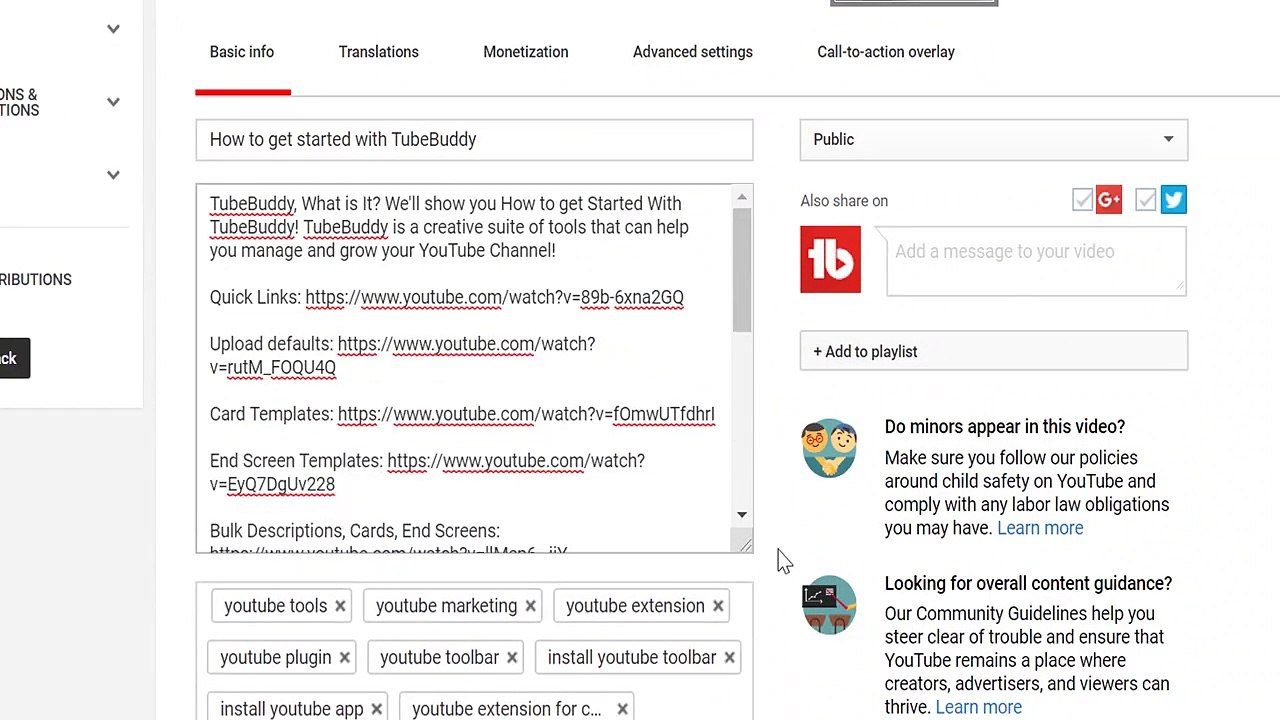Remove the 'youtube tools' tag
This screenshot has height=720, width=1280.
tap(340, 606)
